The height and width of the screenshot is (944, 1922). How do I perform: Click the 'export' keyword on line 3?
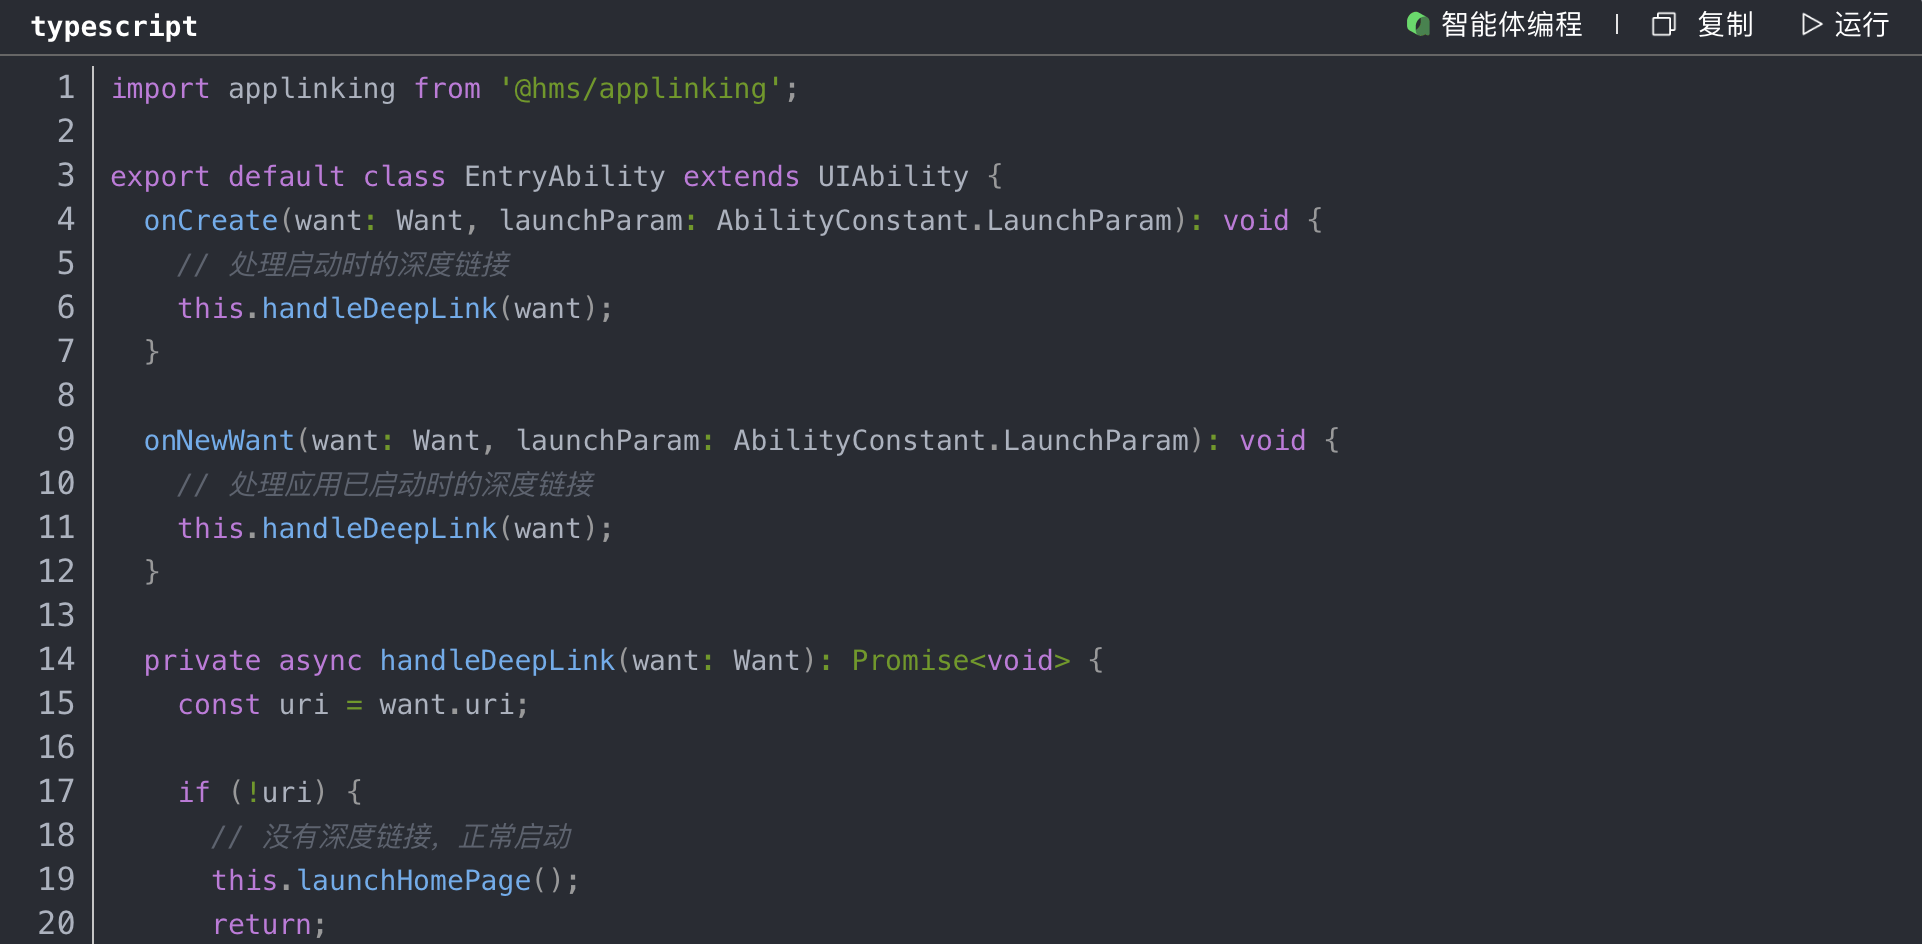(x=160, y=177)
